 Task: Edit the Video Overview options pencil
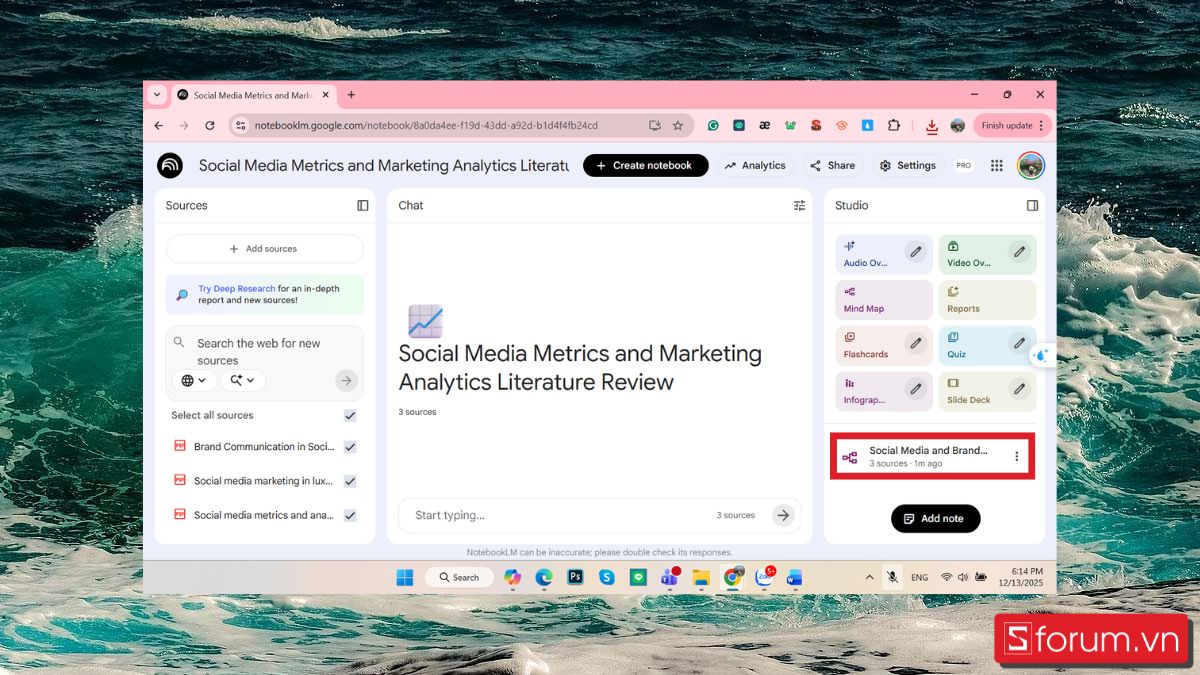tap(1019, 252)
